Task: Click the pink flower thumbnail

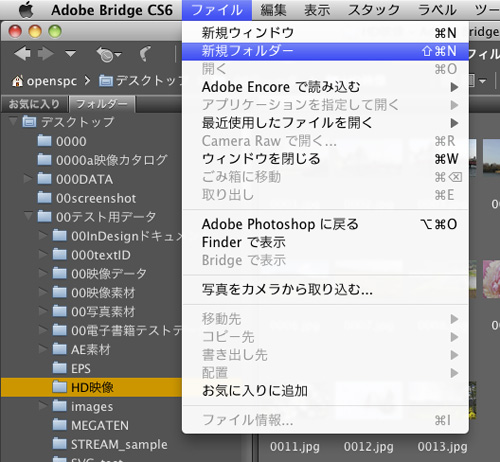Action: [492, 279]
